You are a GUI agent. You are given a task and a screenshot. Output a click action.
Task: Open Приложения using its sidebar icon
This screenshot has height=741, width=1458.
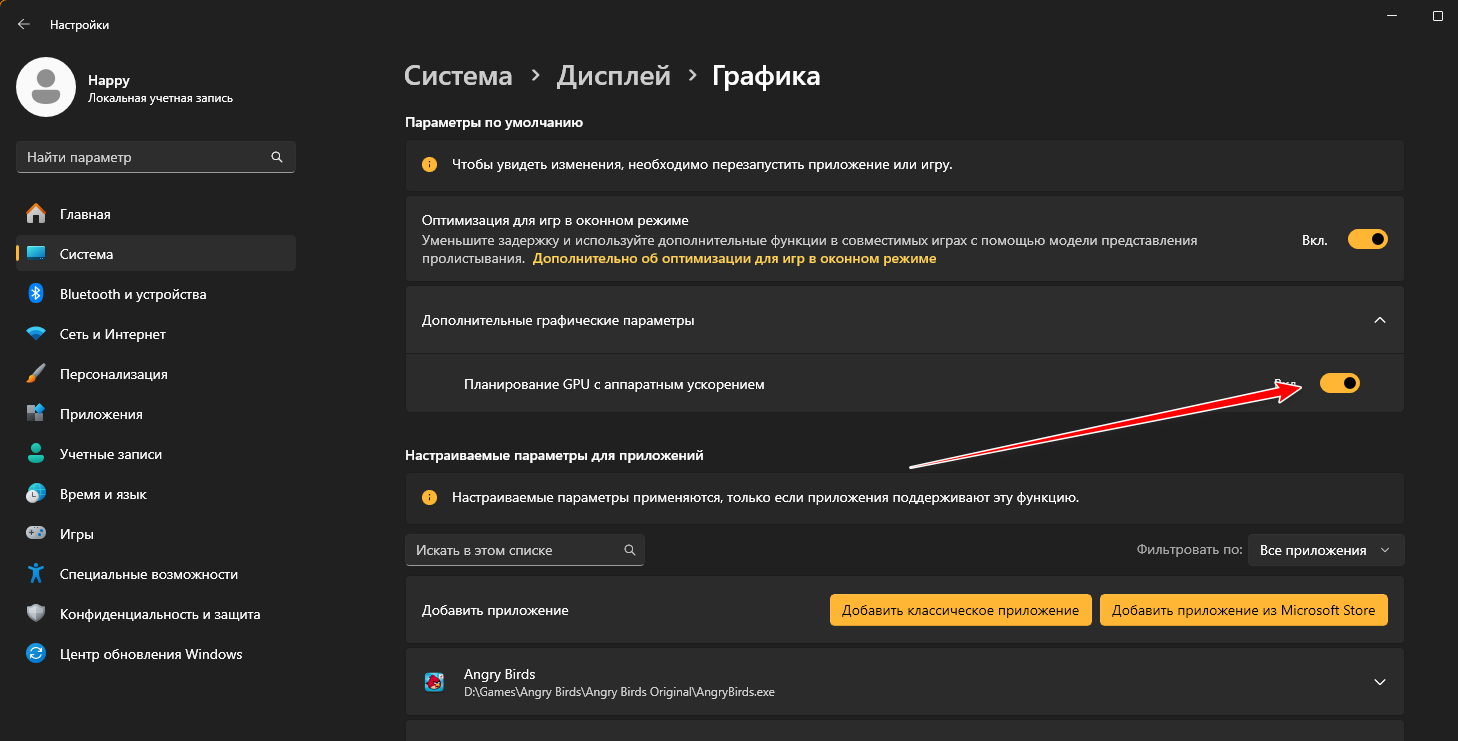tap(36, 414)
